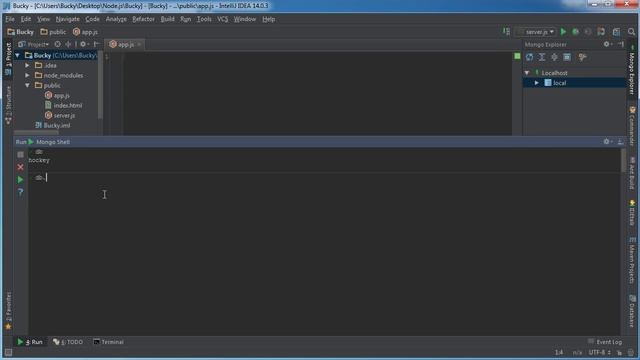The height and width of the screenshot is (360, 640).
Task: Open the TODO tool window
Action: (x=68, y=342)
